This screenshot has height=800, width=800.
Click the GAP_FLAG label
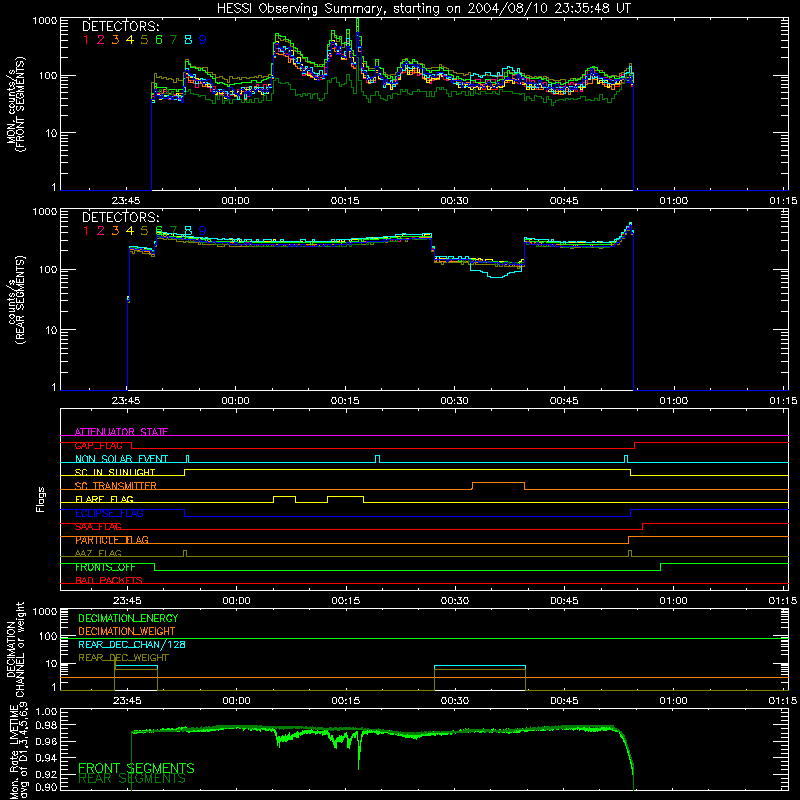tap(98, 445)
